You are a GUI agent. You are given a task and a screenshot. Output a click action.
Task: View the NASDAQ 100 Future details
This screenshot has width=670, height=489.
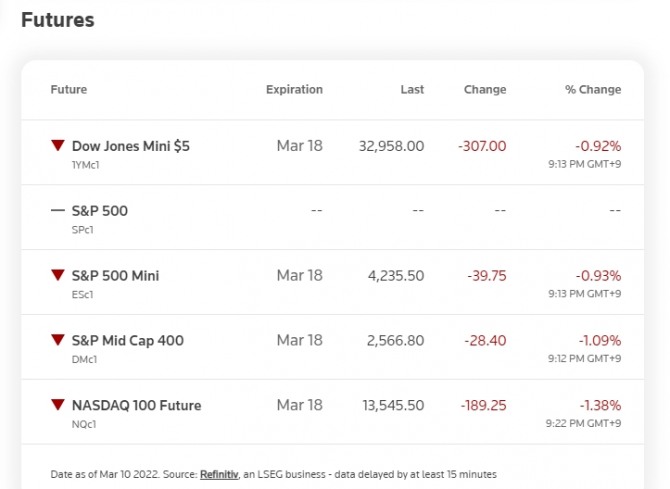point(136,405)
